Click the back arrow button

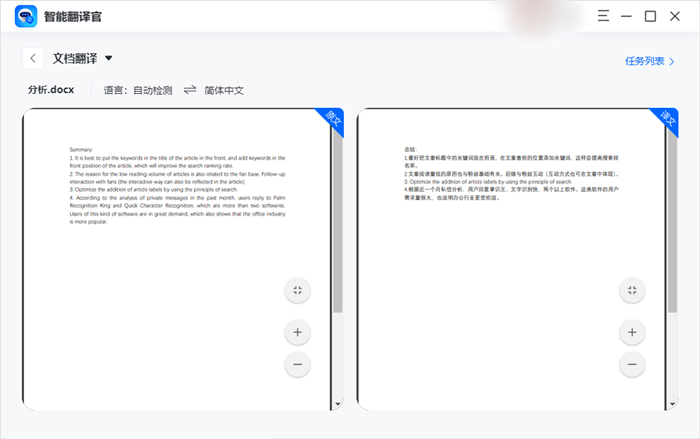34,59
